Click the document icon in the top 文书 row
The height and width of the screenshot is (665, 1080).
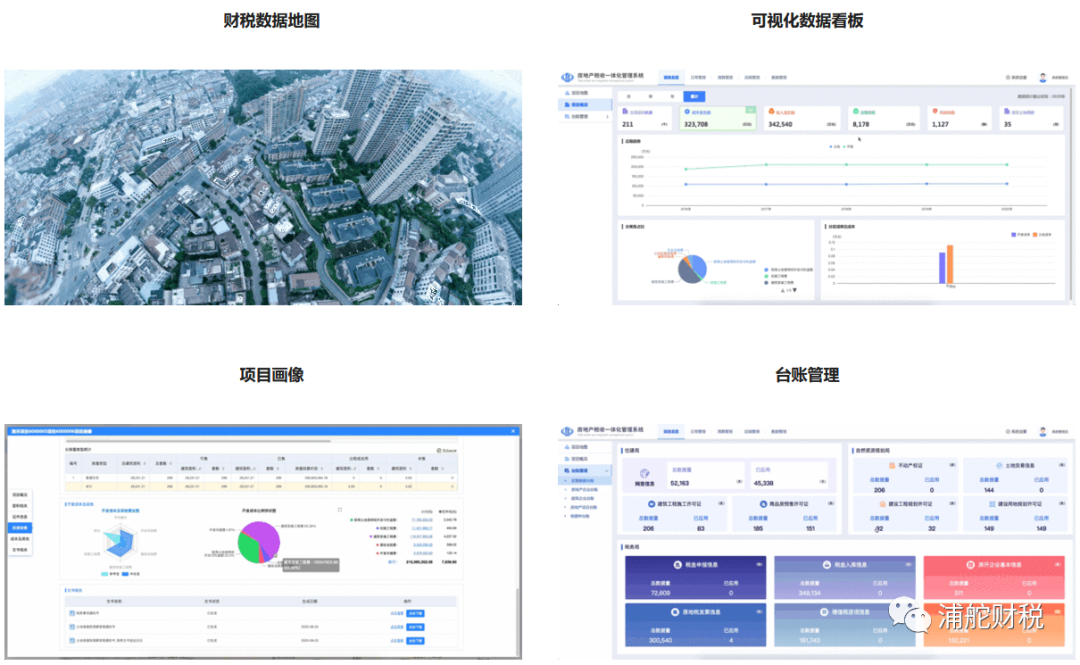pos(72,613)
